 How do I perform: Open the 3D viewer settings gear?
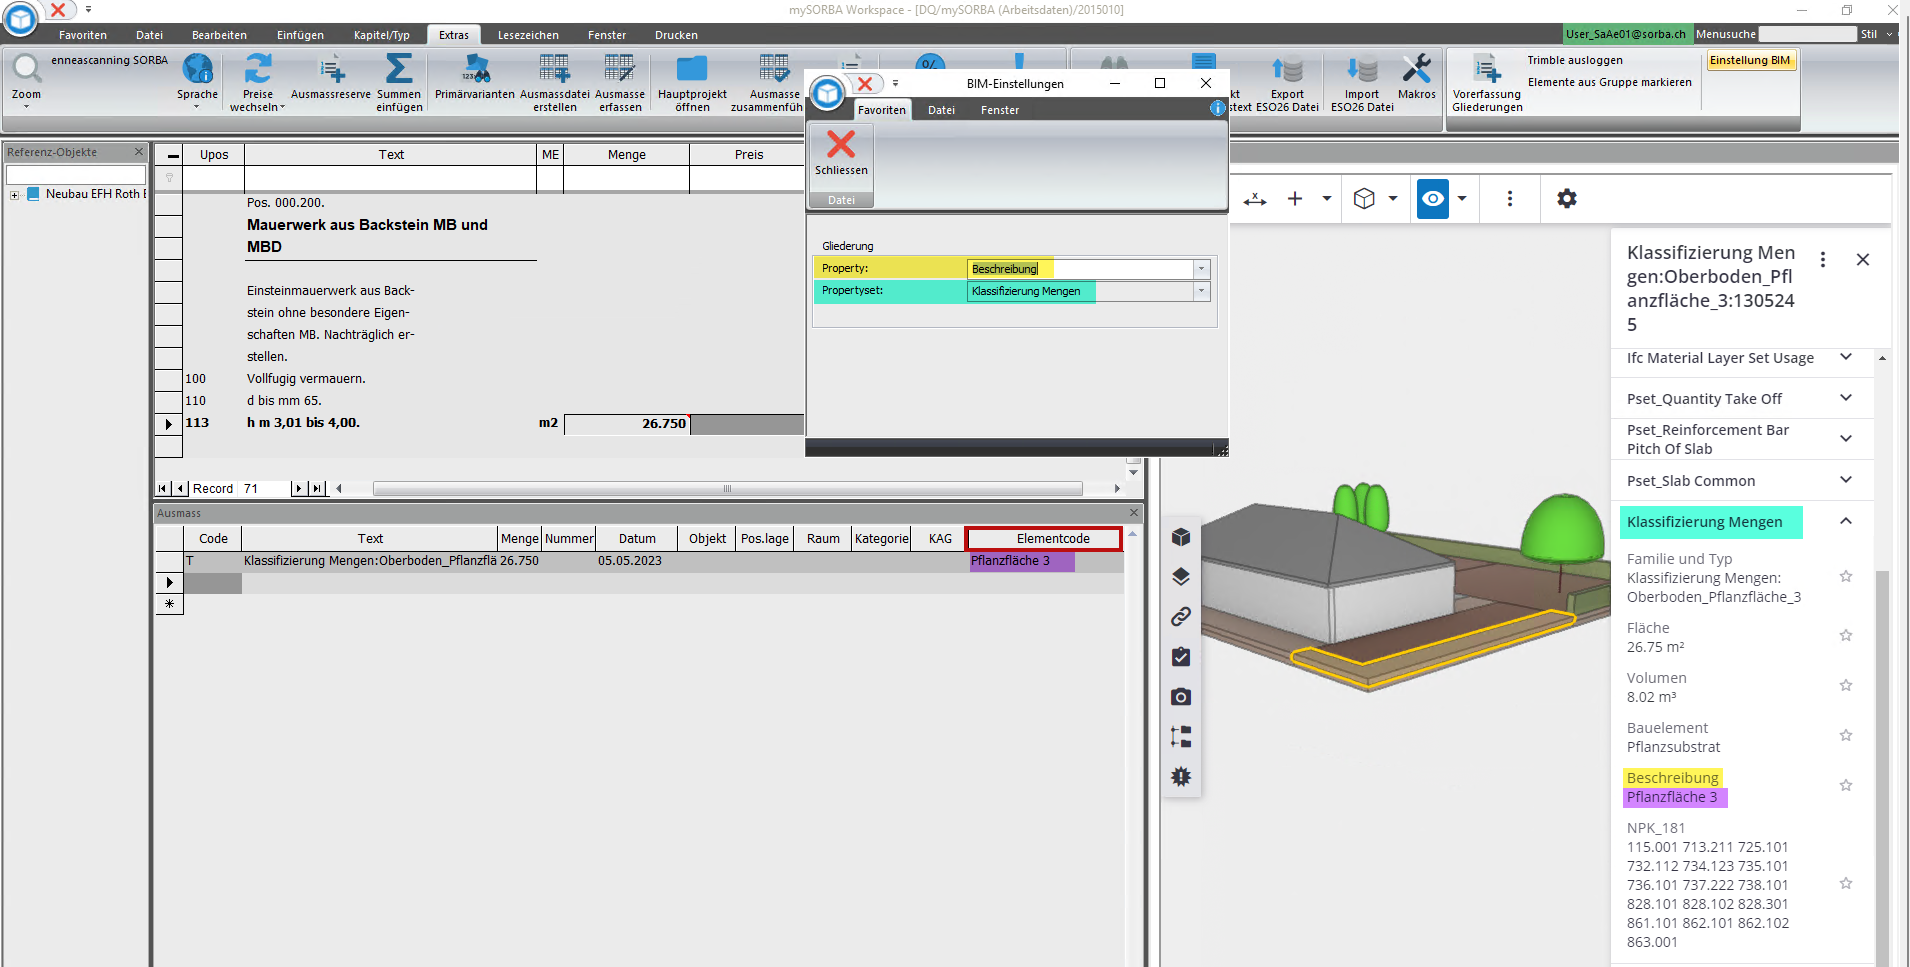(1566, 199)
